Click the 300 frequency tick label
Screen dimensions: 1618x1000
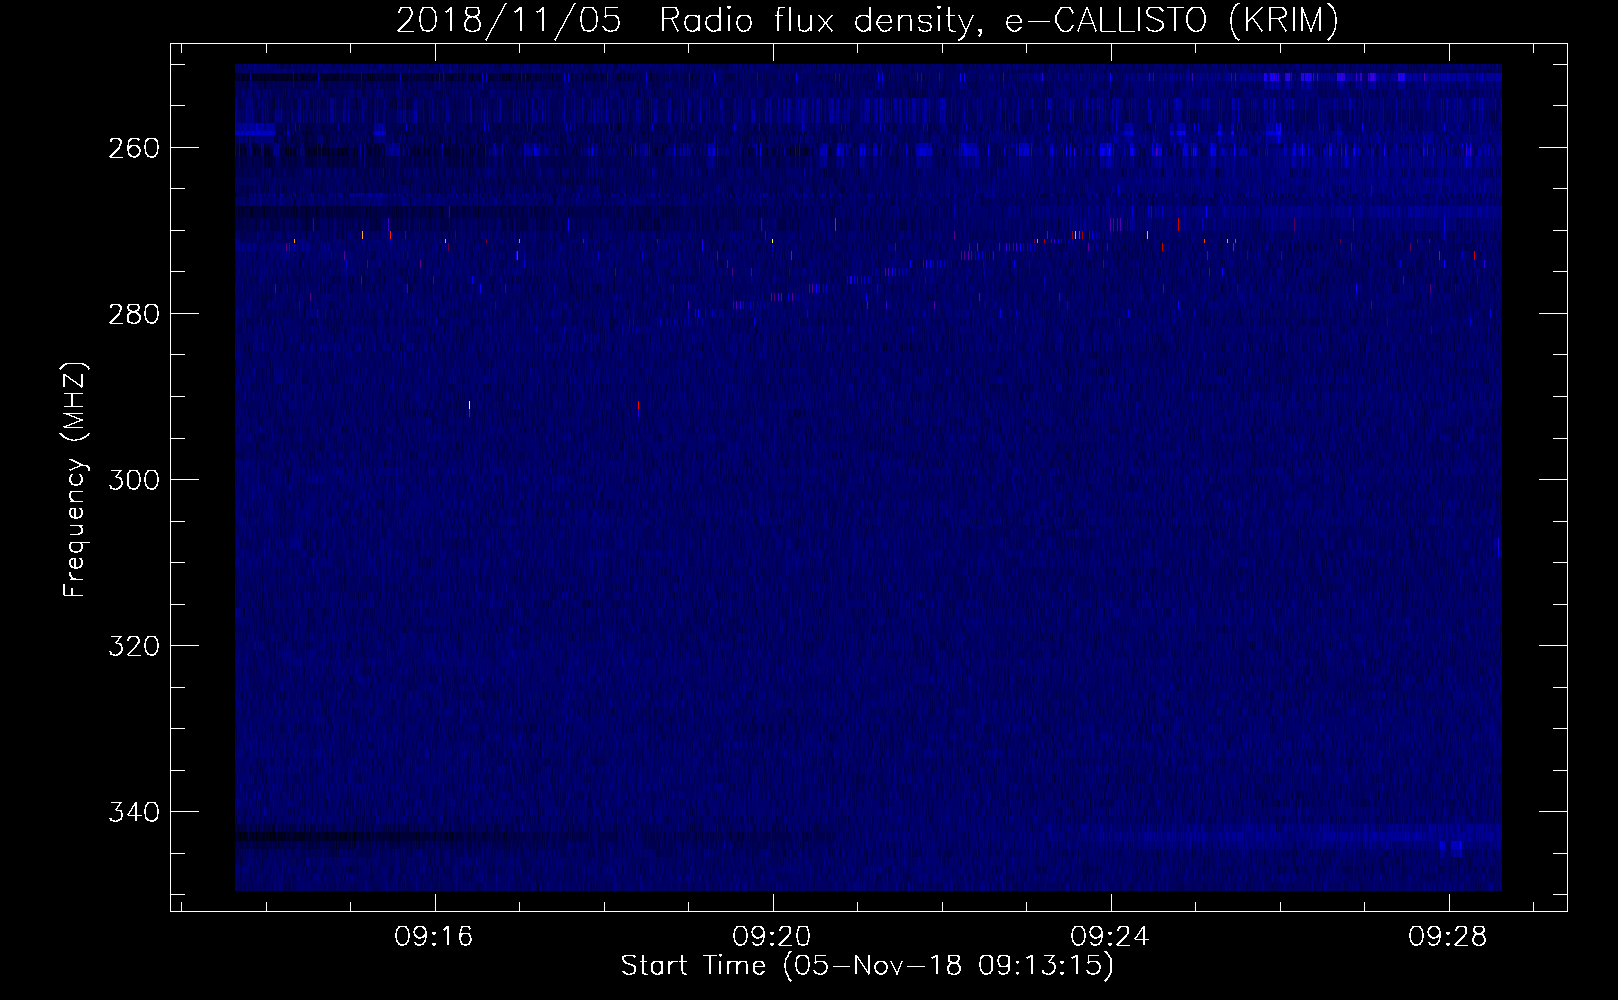click(x=133, y=480)
